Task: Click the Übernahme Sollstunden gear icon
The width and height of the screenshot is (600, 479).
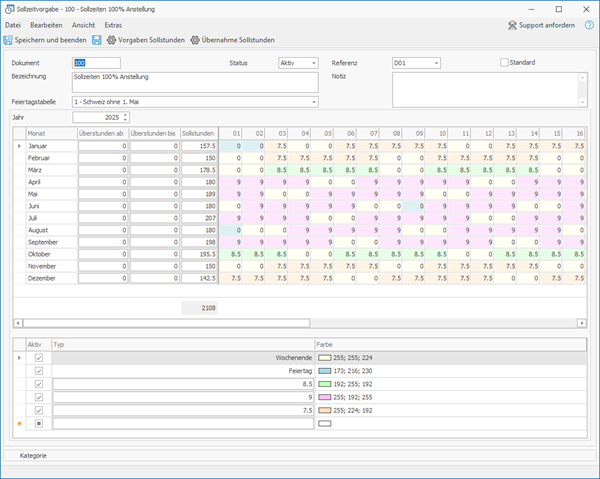Action: pos(195,40)
